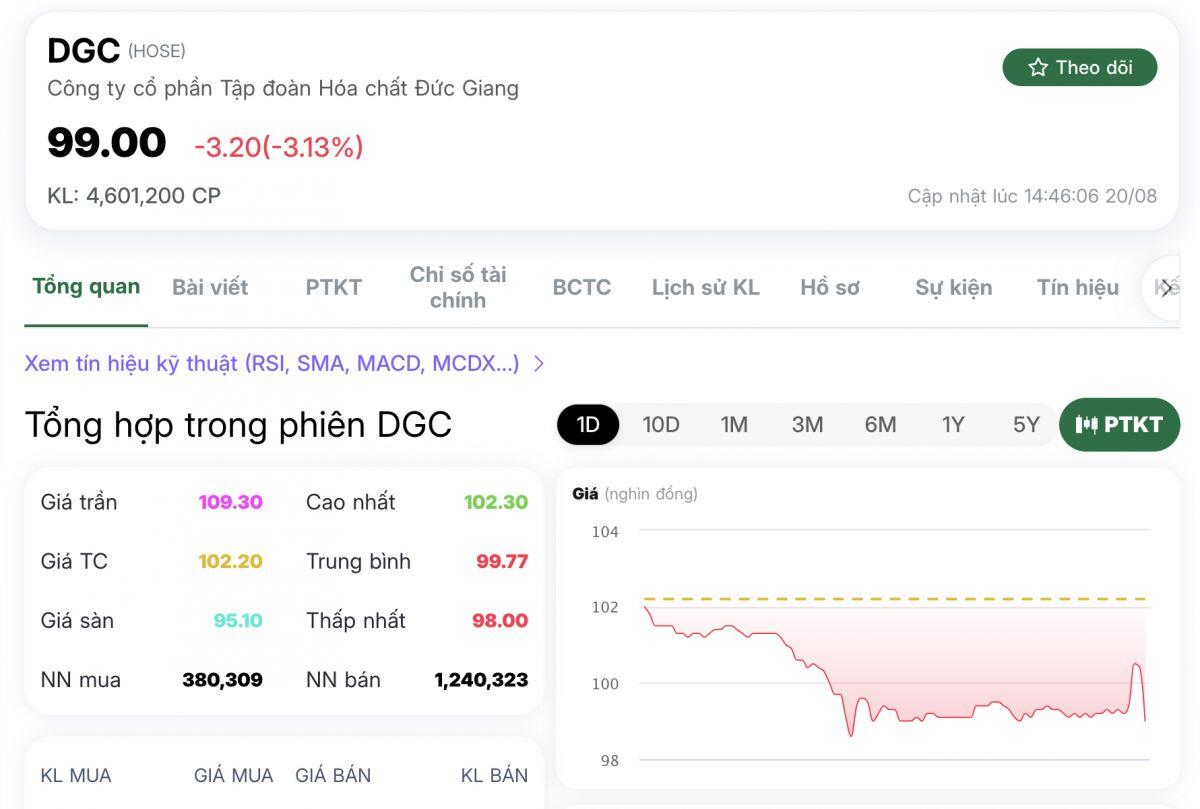Open Xem tín hiệu kỹ thuật link
This screenshot has height=809, width=1200.
[x=270, y=364]
